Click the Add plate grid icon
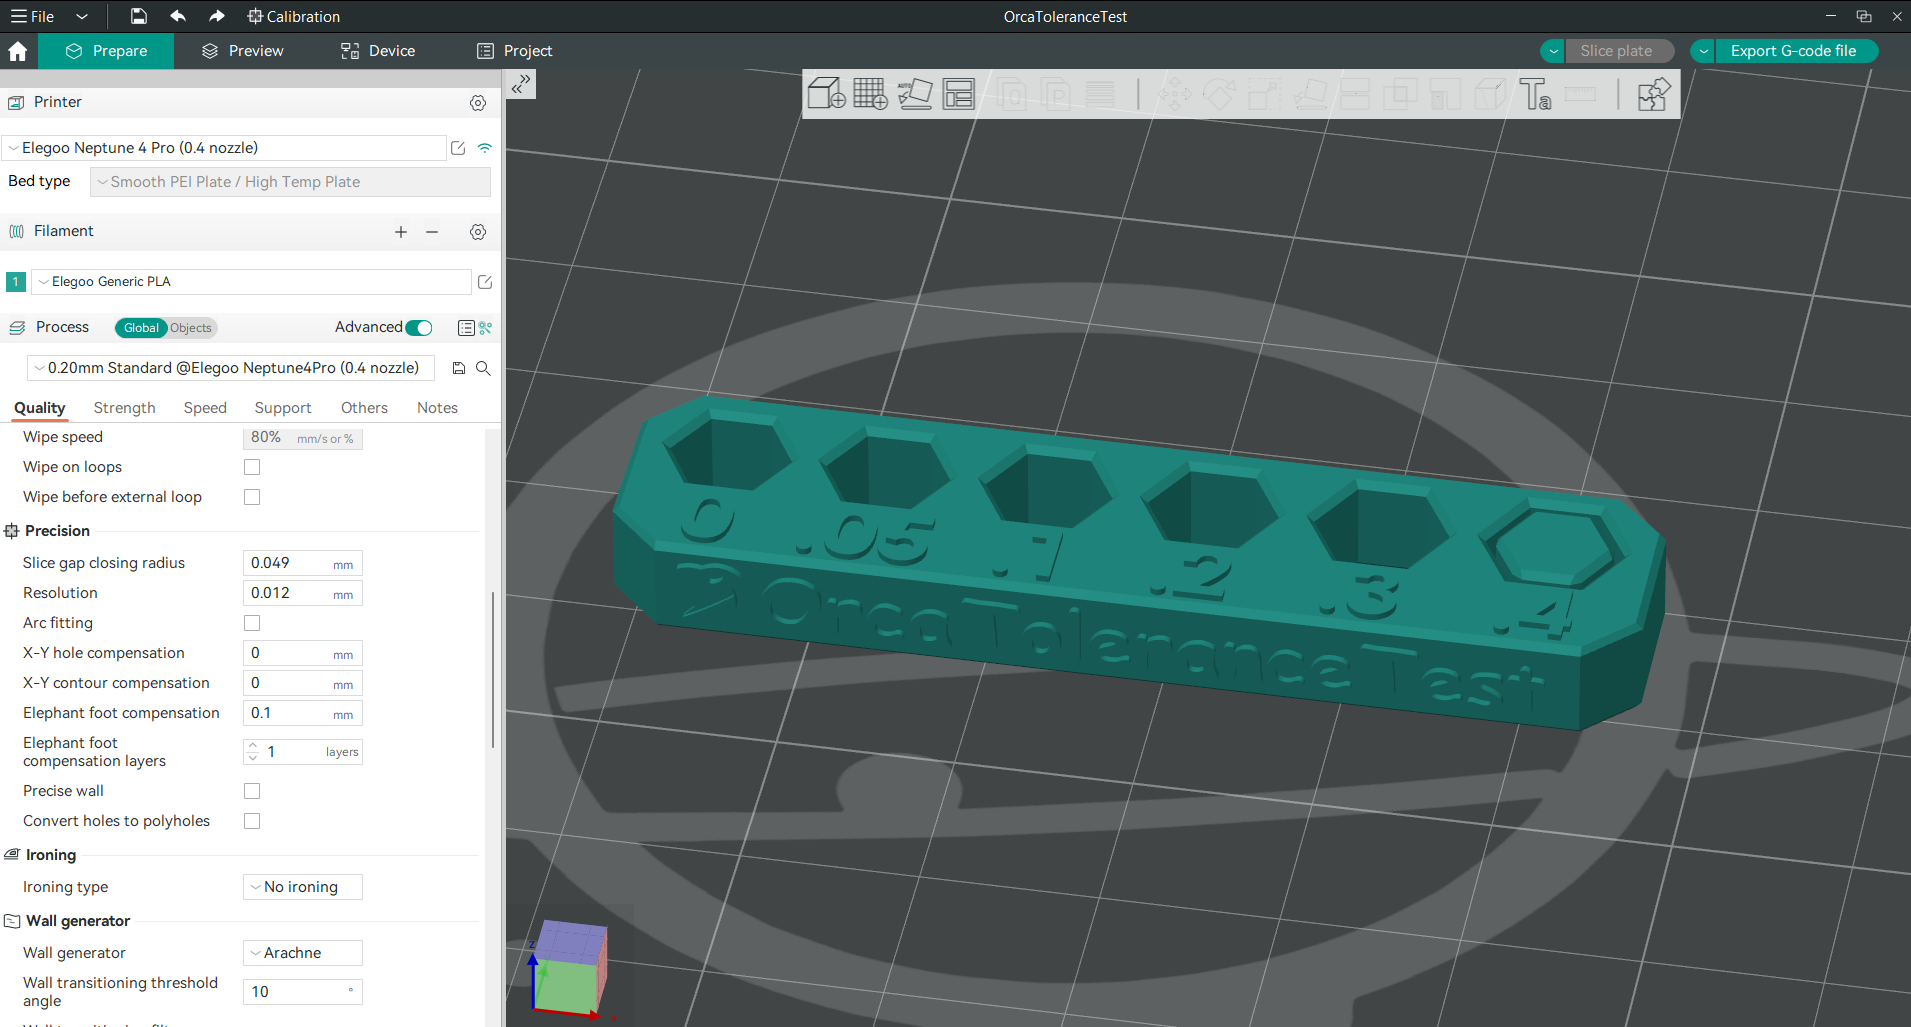Viewport: 1911px width, 1027px height. tap(870, 94)
